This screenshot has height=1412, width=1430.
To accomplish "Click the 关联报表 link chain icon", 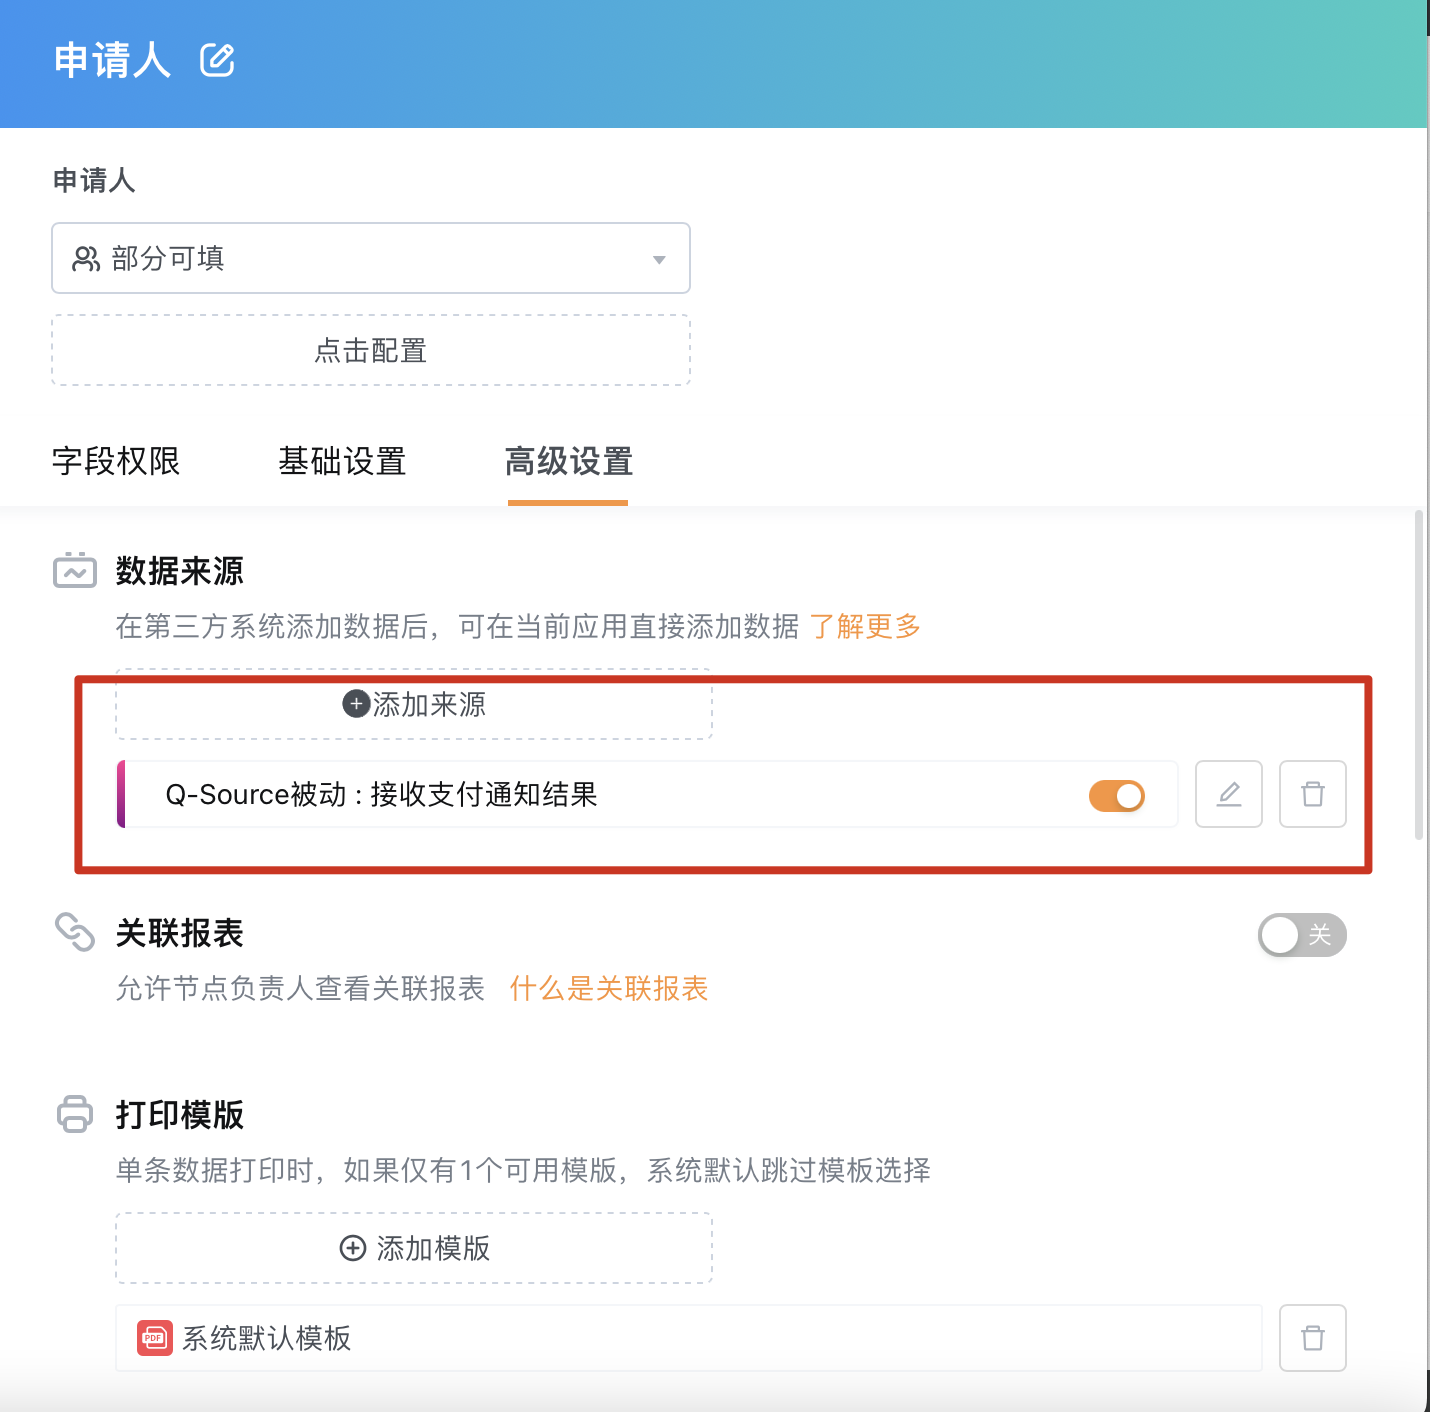I will click(x=75, y=932).
